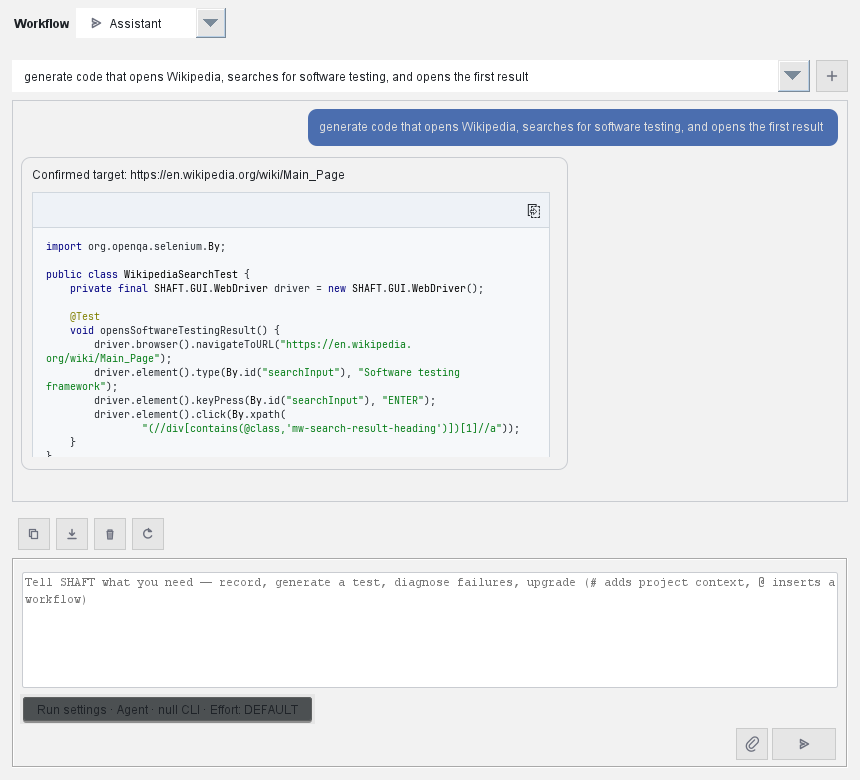Delete conversation with trash icon
Image resolution: width=860 pixels, height=780 pixels.
[x=110, y=534]
